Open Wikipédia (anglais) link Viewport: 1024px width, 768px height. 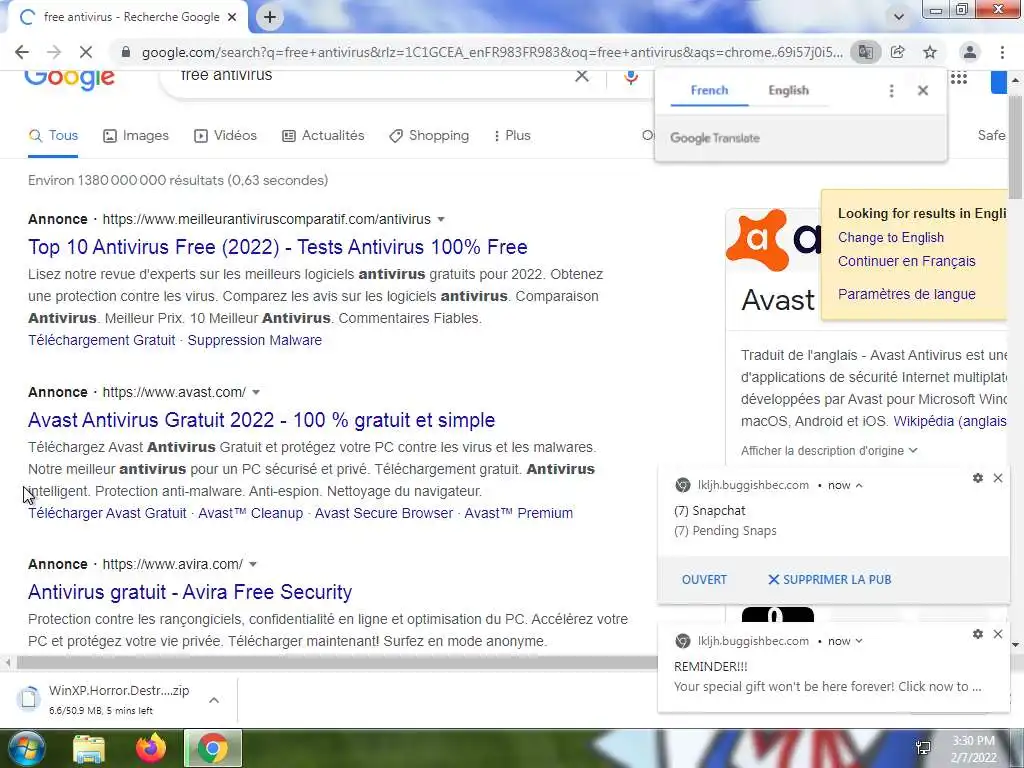point(950,421)
